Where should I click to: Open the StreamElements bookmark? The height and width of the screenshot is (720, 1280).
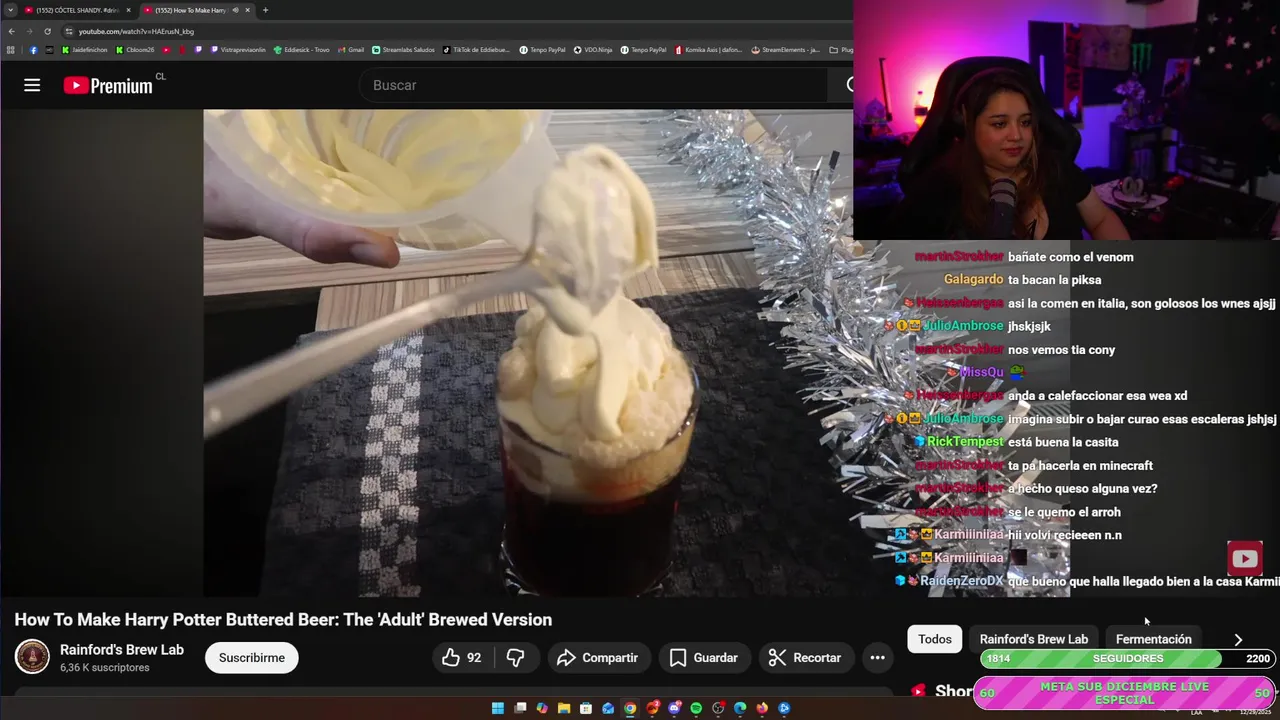point(786,49)
